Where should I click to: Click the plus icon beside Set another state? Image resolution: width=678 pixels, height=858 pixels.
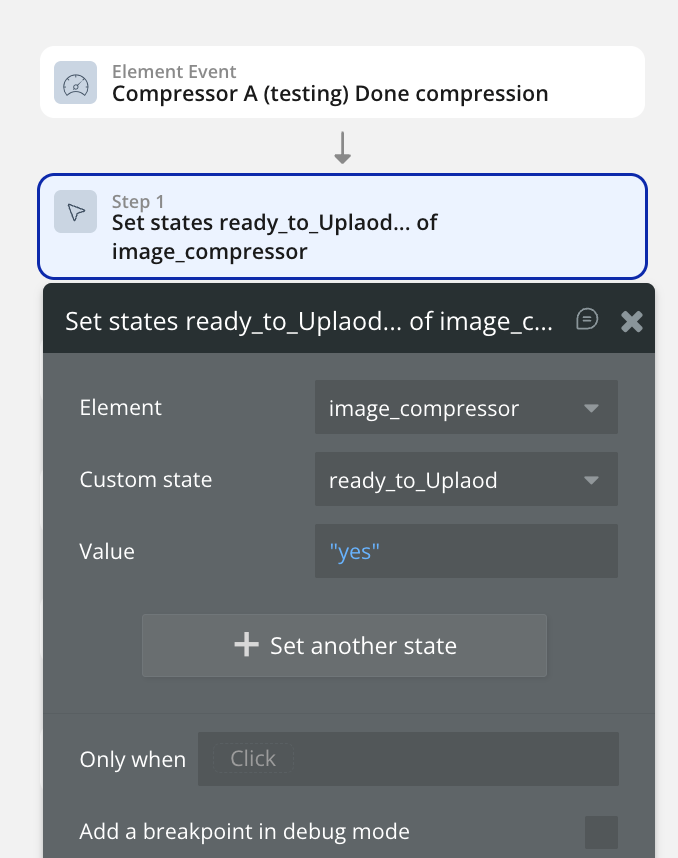coord(246,645)
